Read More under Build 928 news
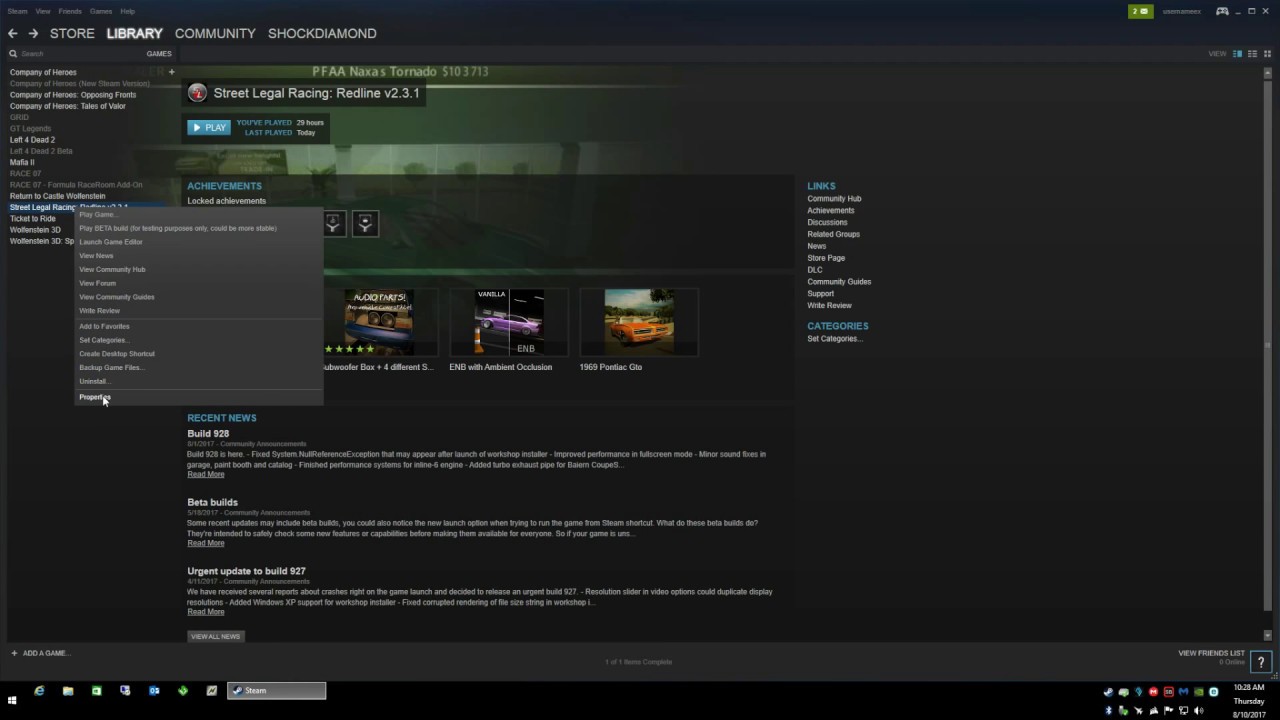 (205, 474)
